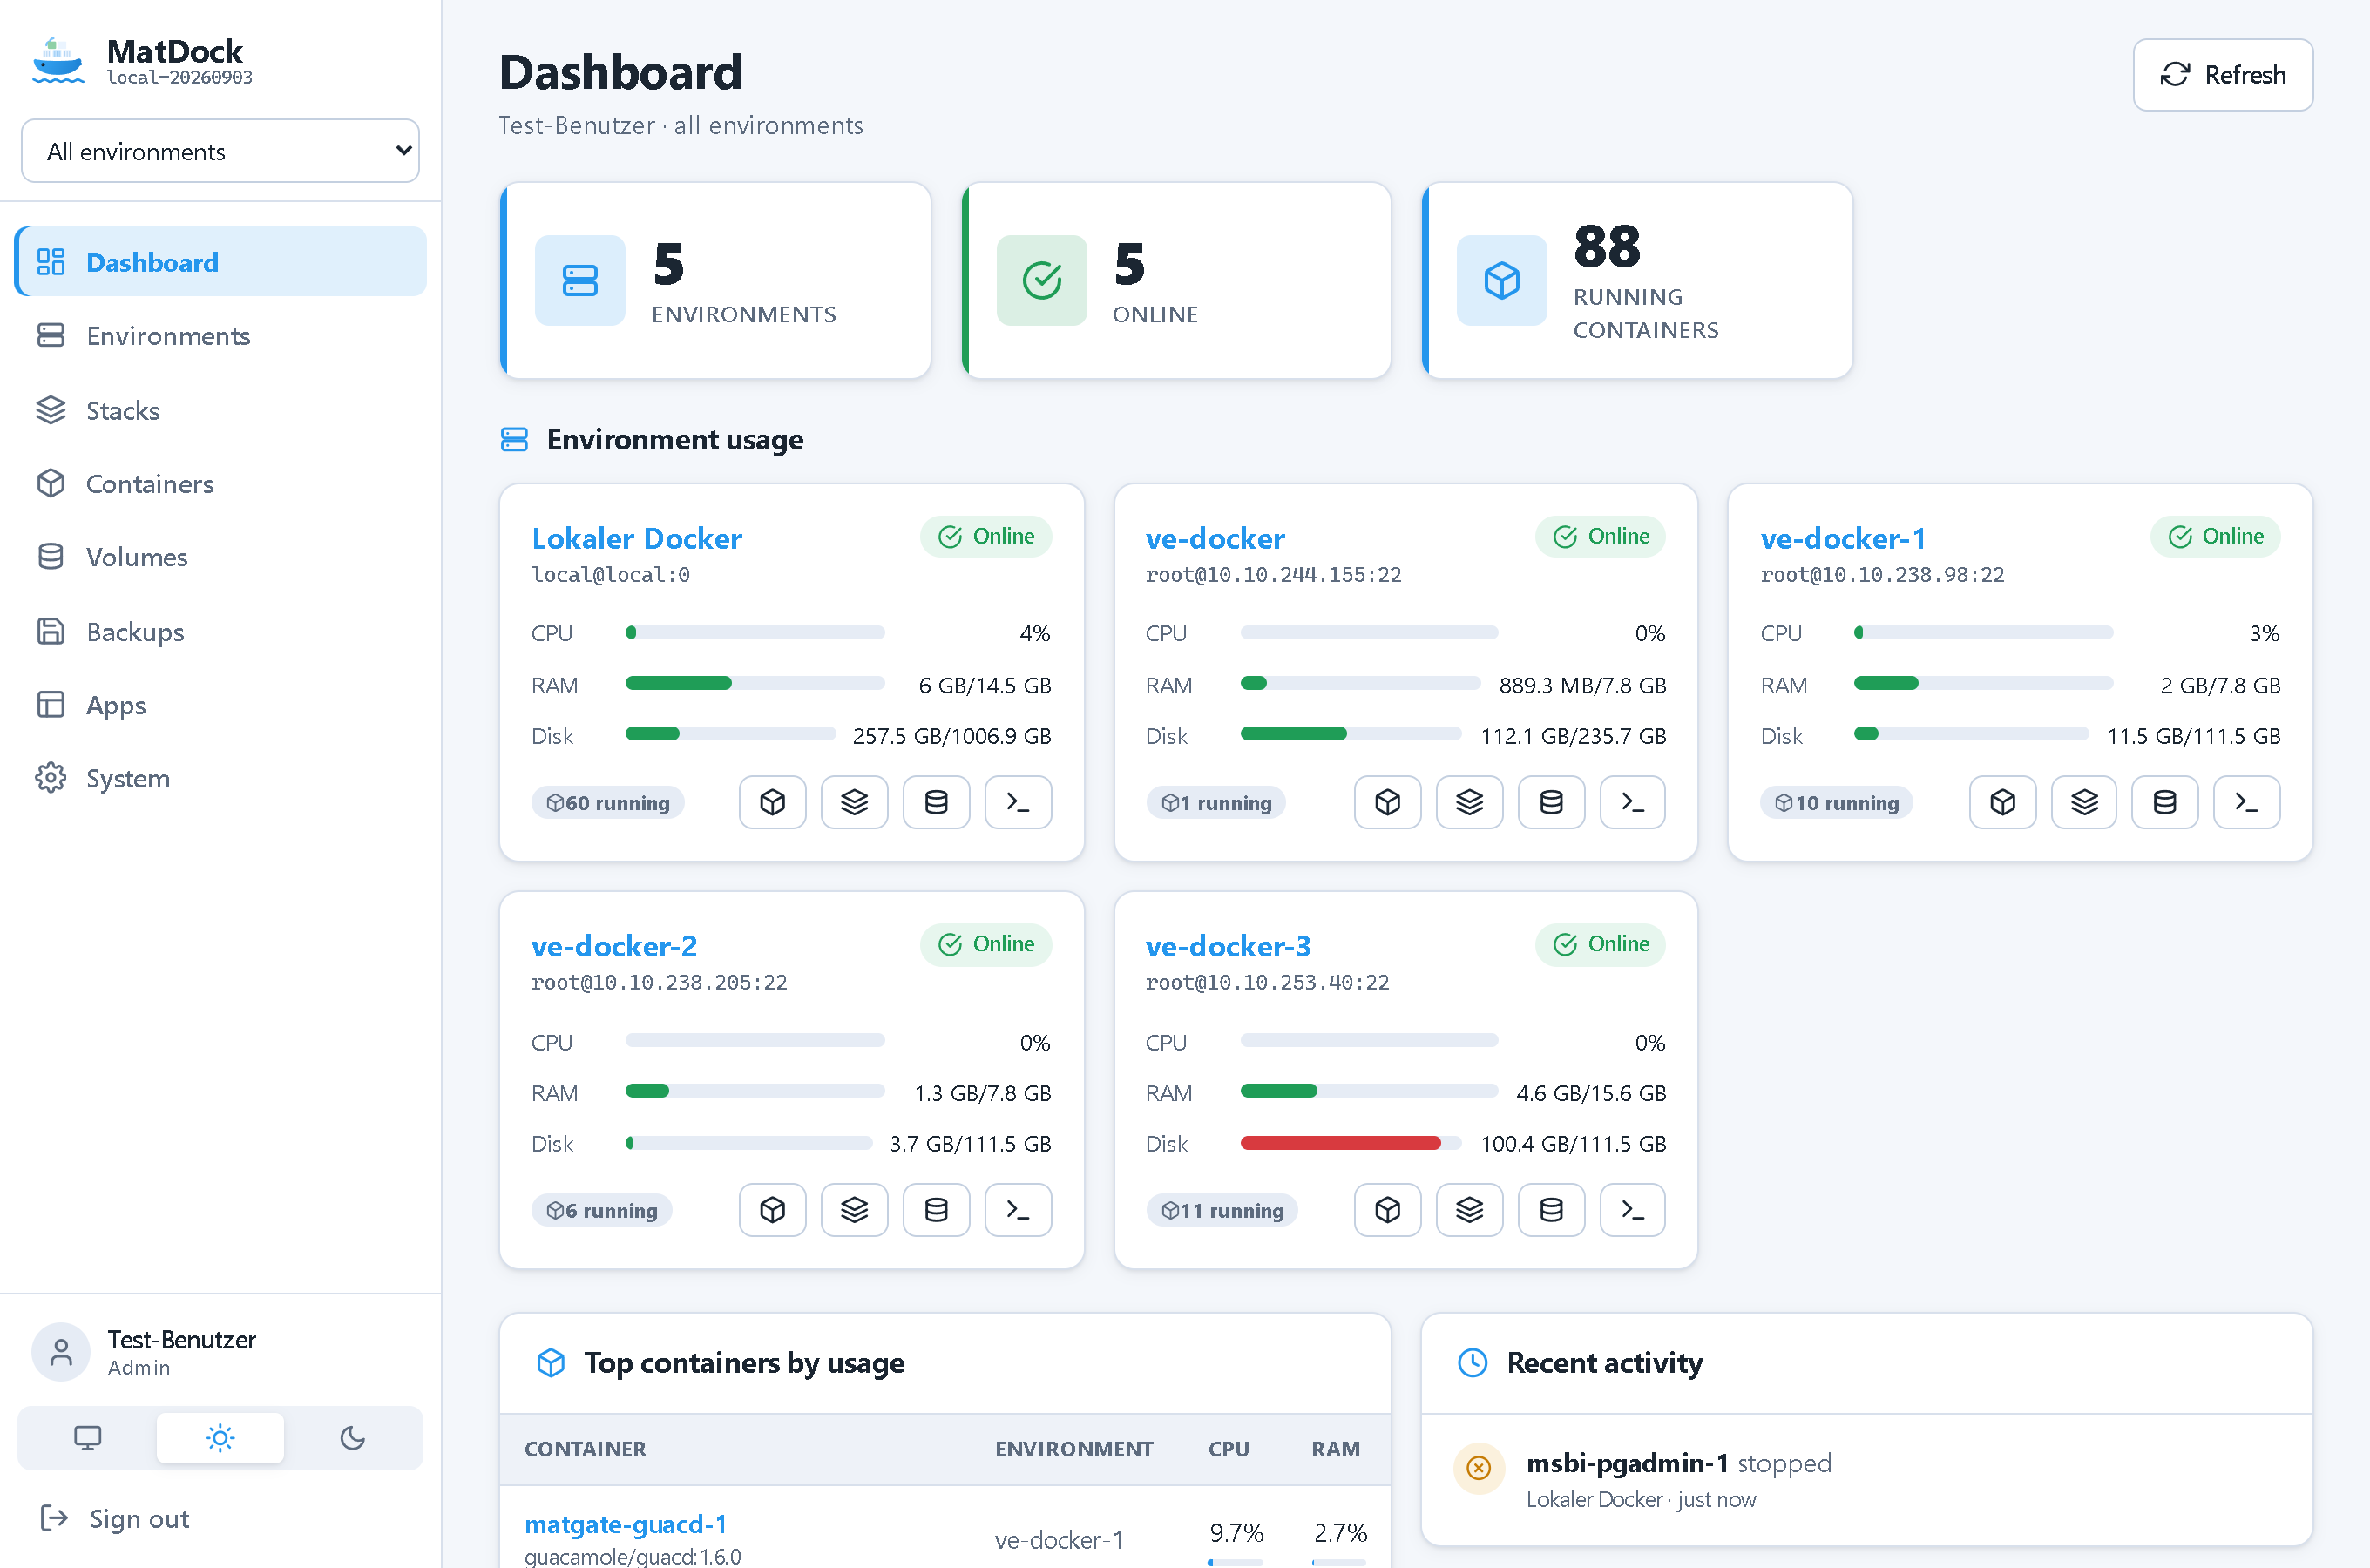Open the All environments dropdown

(220, 151)
